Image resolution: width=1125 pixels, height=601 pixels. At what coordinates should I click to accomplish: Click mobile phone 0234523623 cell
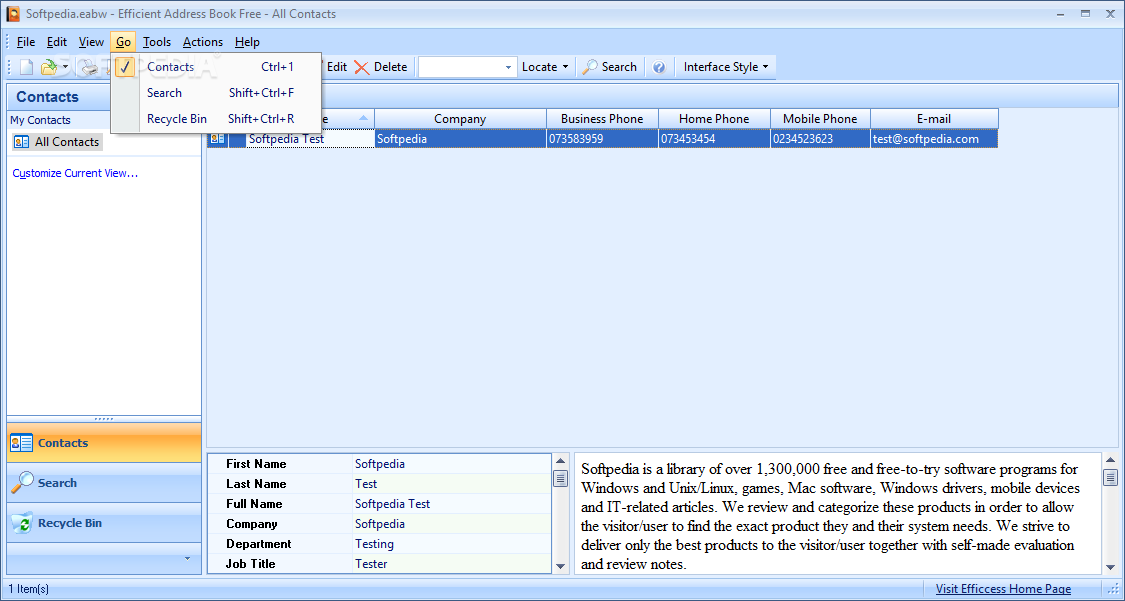click(x=821, y=138)
